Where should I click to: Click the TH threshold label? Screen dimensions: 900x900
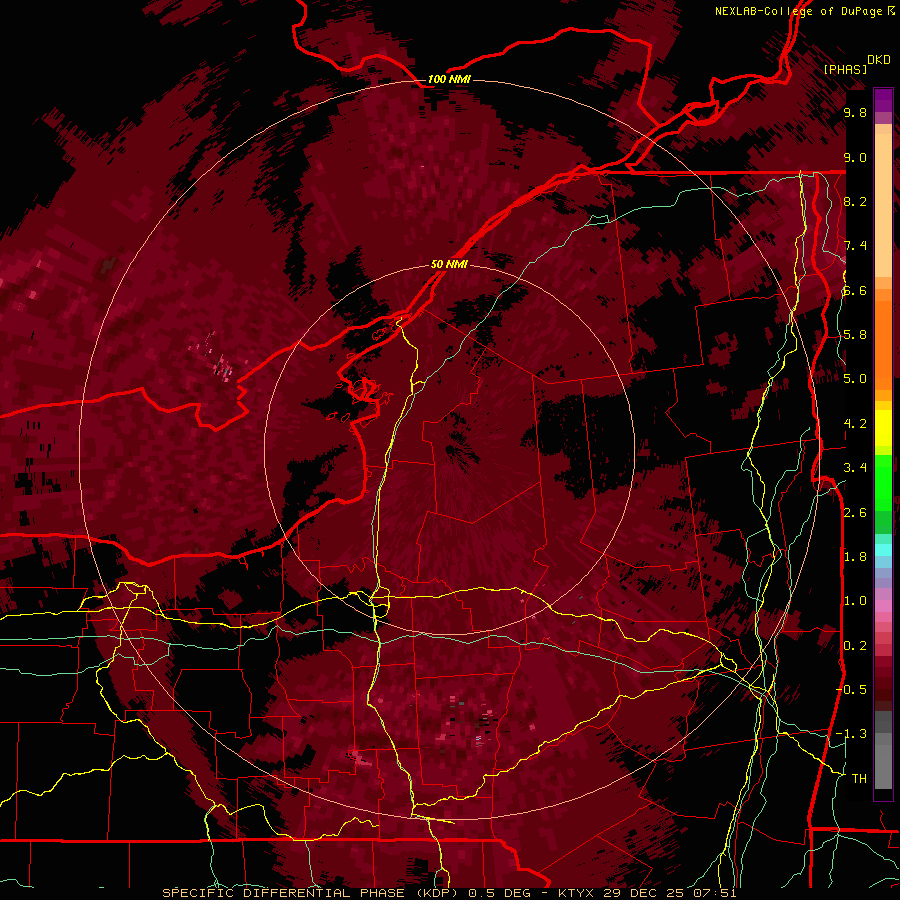(x=859, y=779)
